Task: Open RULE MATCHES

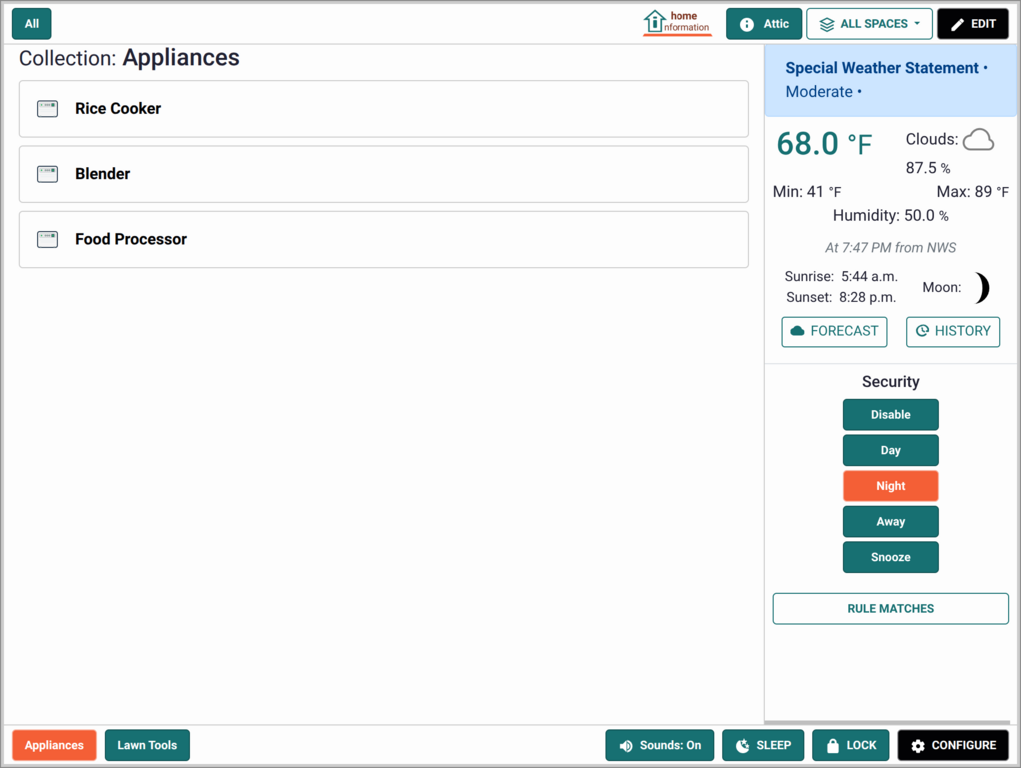Action: [891, 608]
